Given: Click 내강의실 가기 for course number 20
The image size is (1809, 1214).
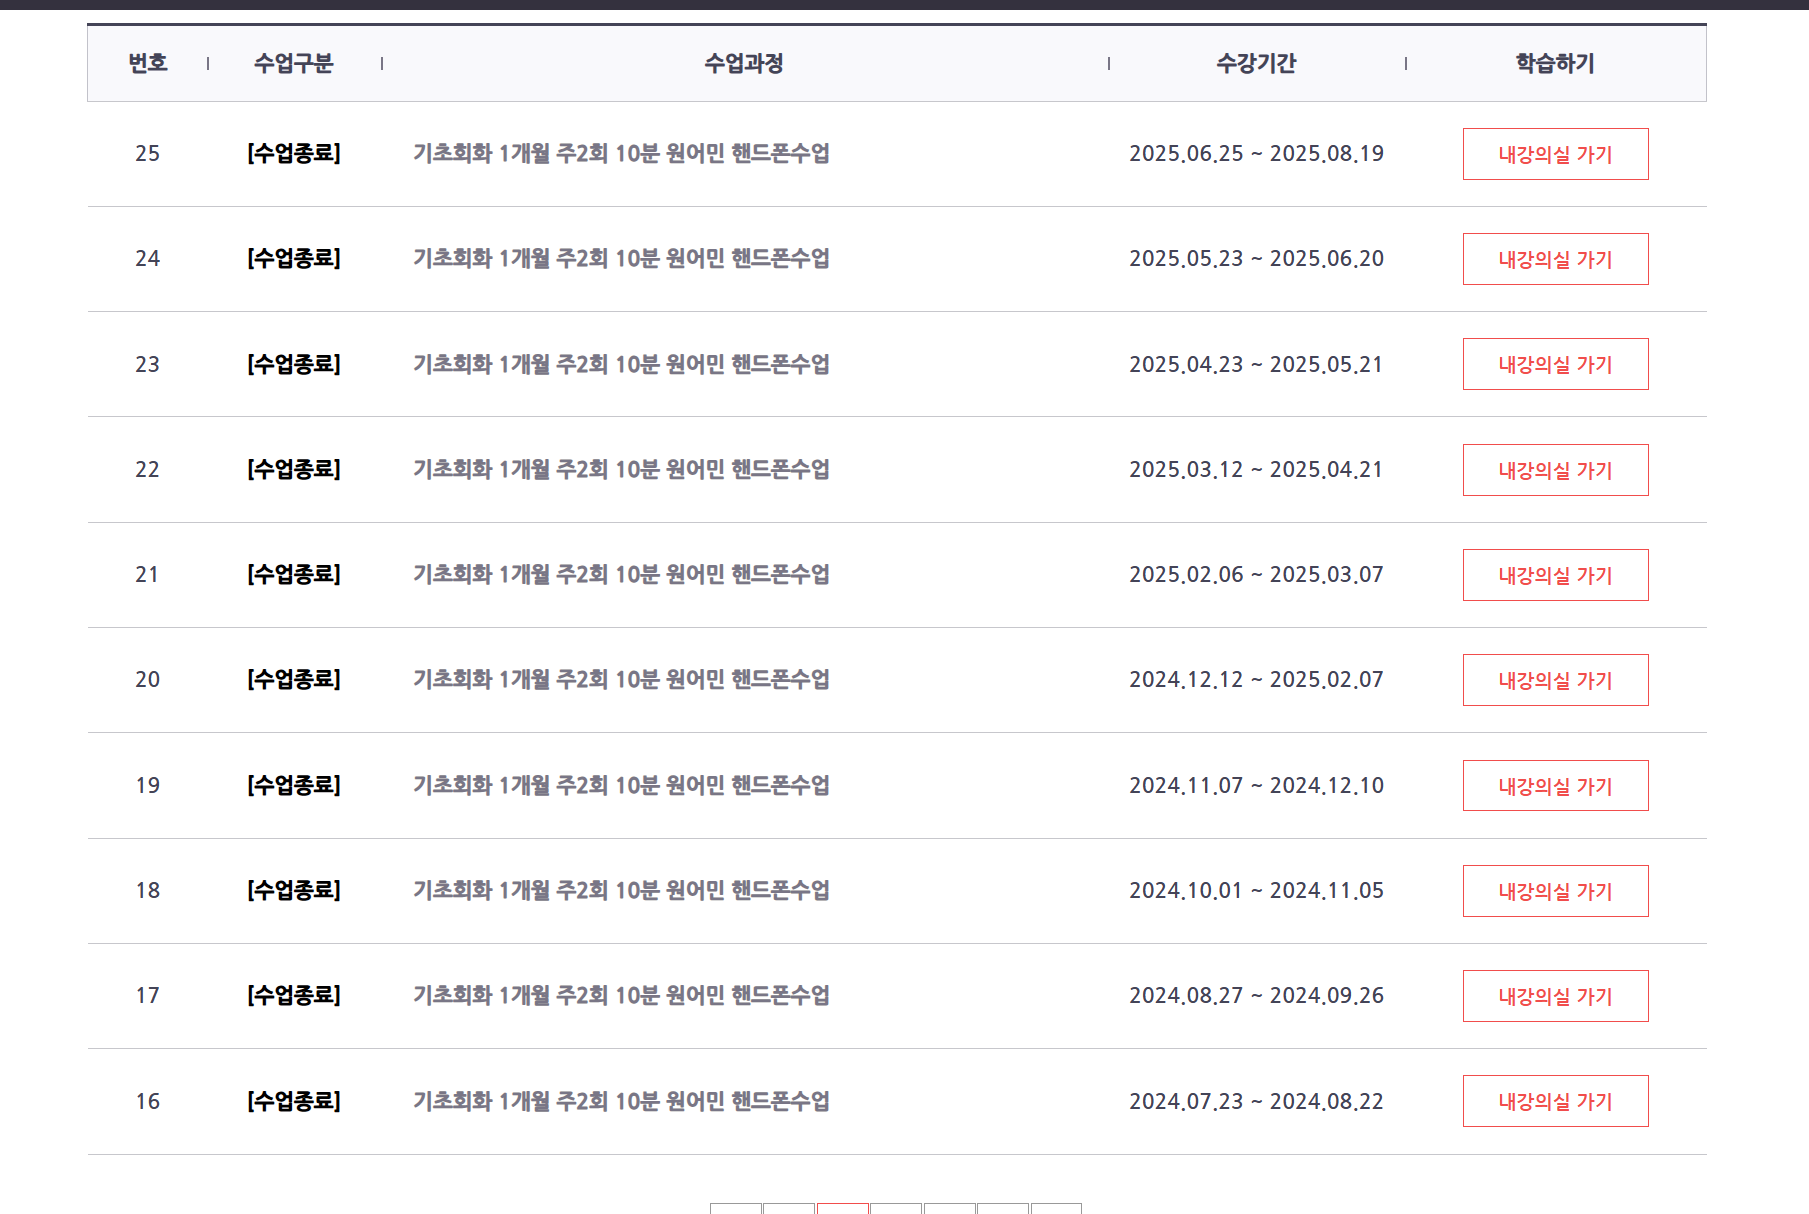Looking at the screenshot, I should point(1555,680).
